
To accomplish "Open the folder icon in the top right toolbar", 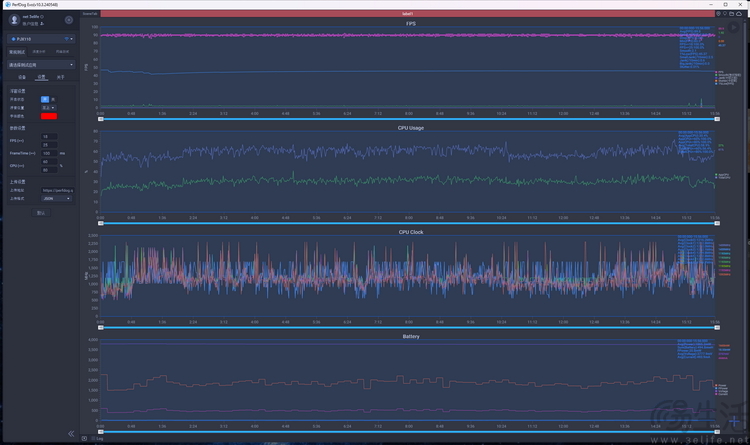I will pos(731,14).
